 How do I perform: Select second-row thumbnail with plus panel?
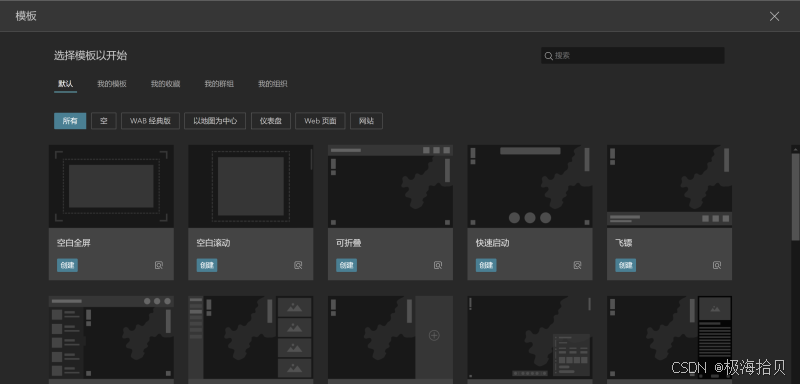pos(390,338)
